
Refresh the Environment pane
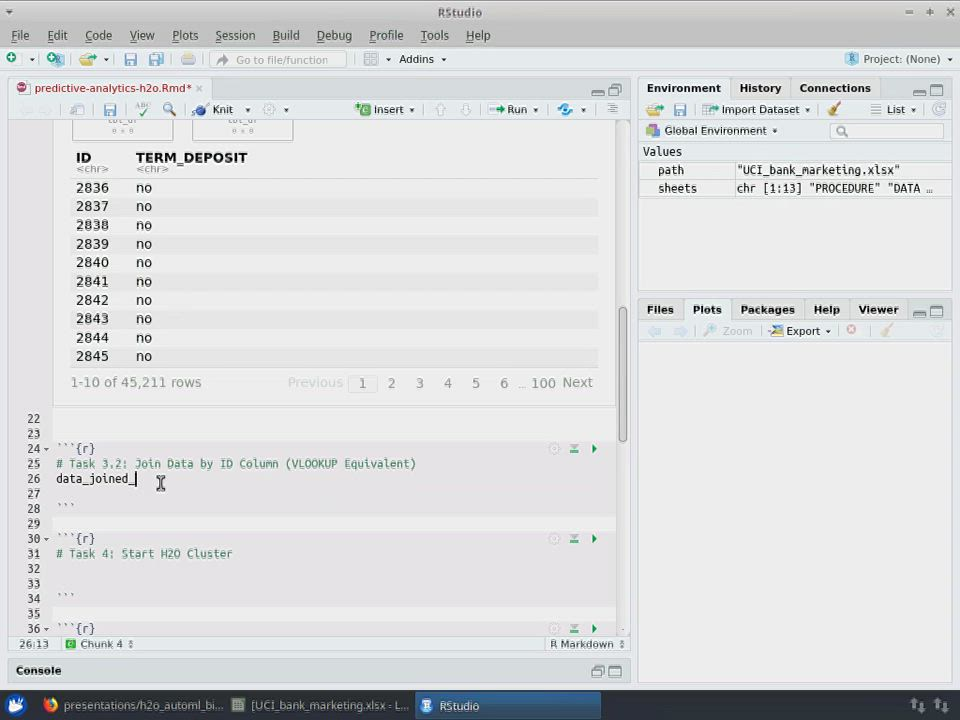(x=938, y=110)
